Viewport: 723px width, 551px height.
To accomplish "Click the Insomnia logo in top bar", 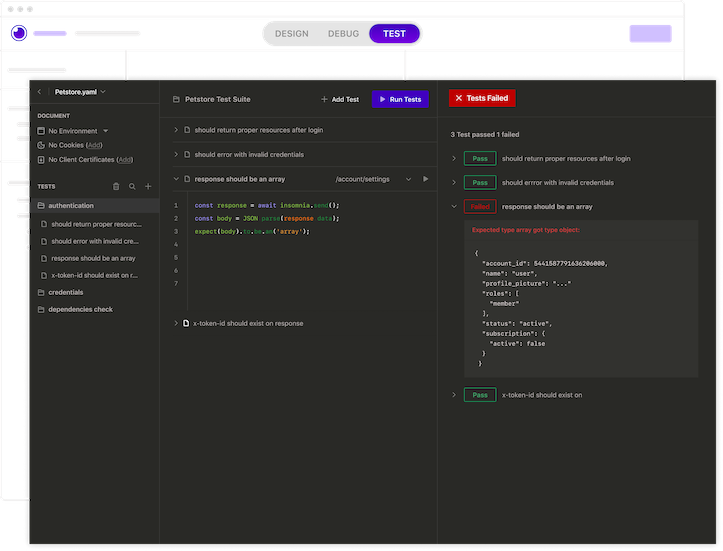I will click(18, 34).
